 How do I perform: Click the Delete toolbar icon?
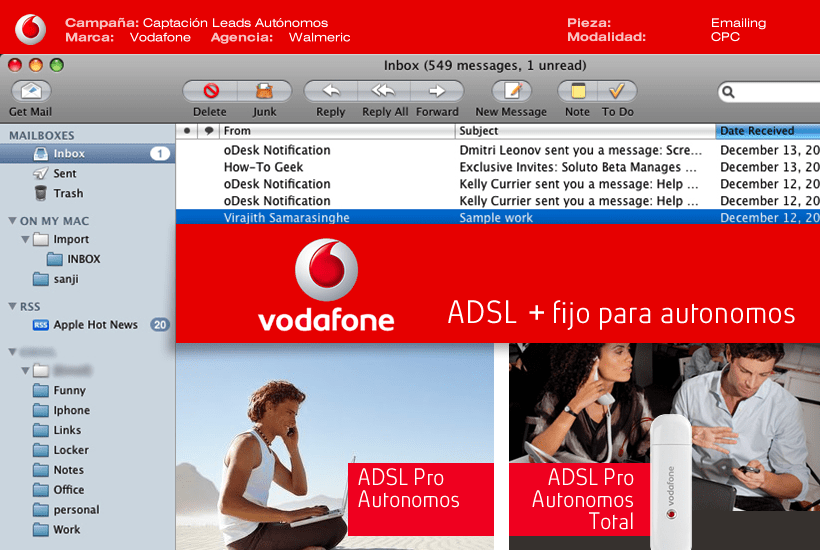[210, 91]
